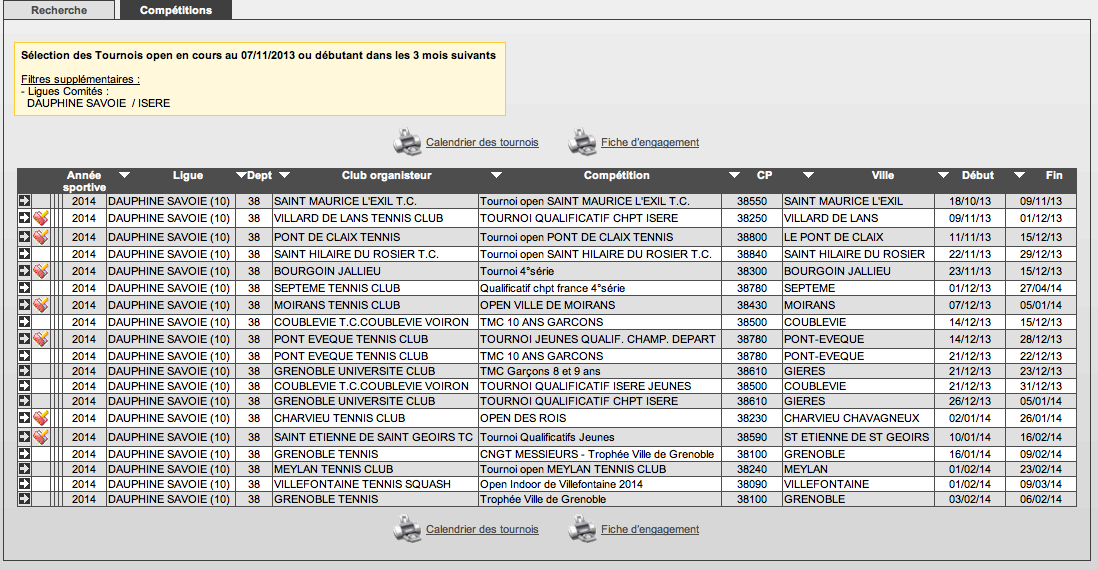The width and height of the screenshot is (1098, 569).
Task: Click end date 27/04/14 cell
Action: pos(1041,288)
